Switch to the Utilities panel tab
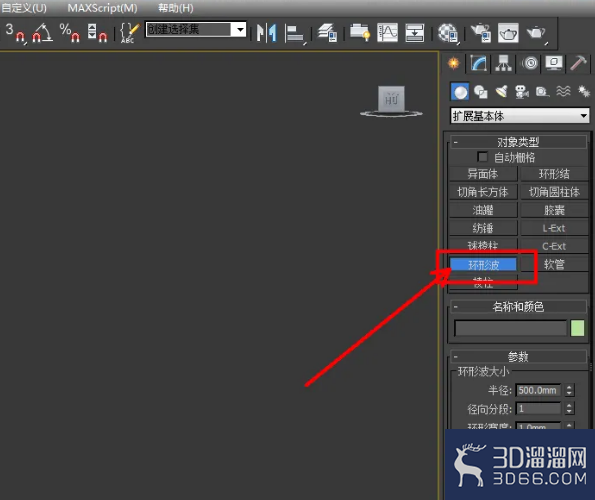Image resolution: width=595 pixels, height=500 pixels. [x=578, y=63]
